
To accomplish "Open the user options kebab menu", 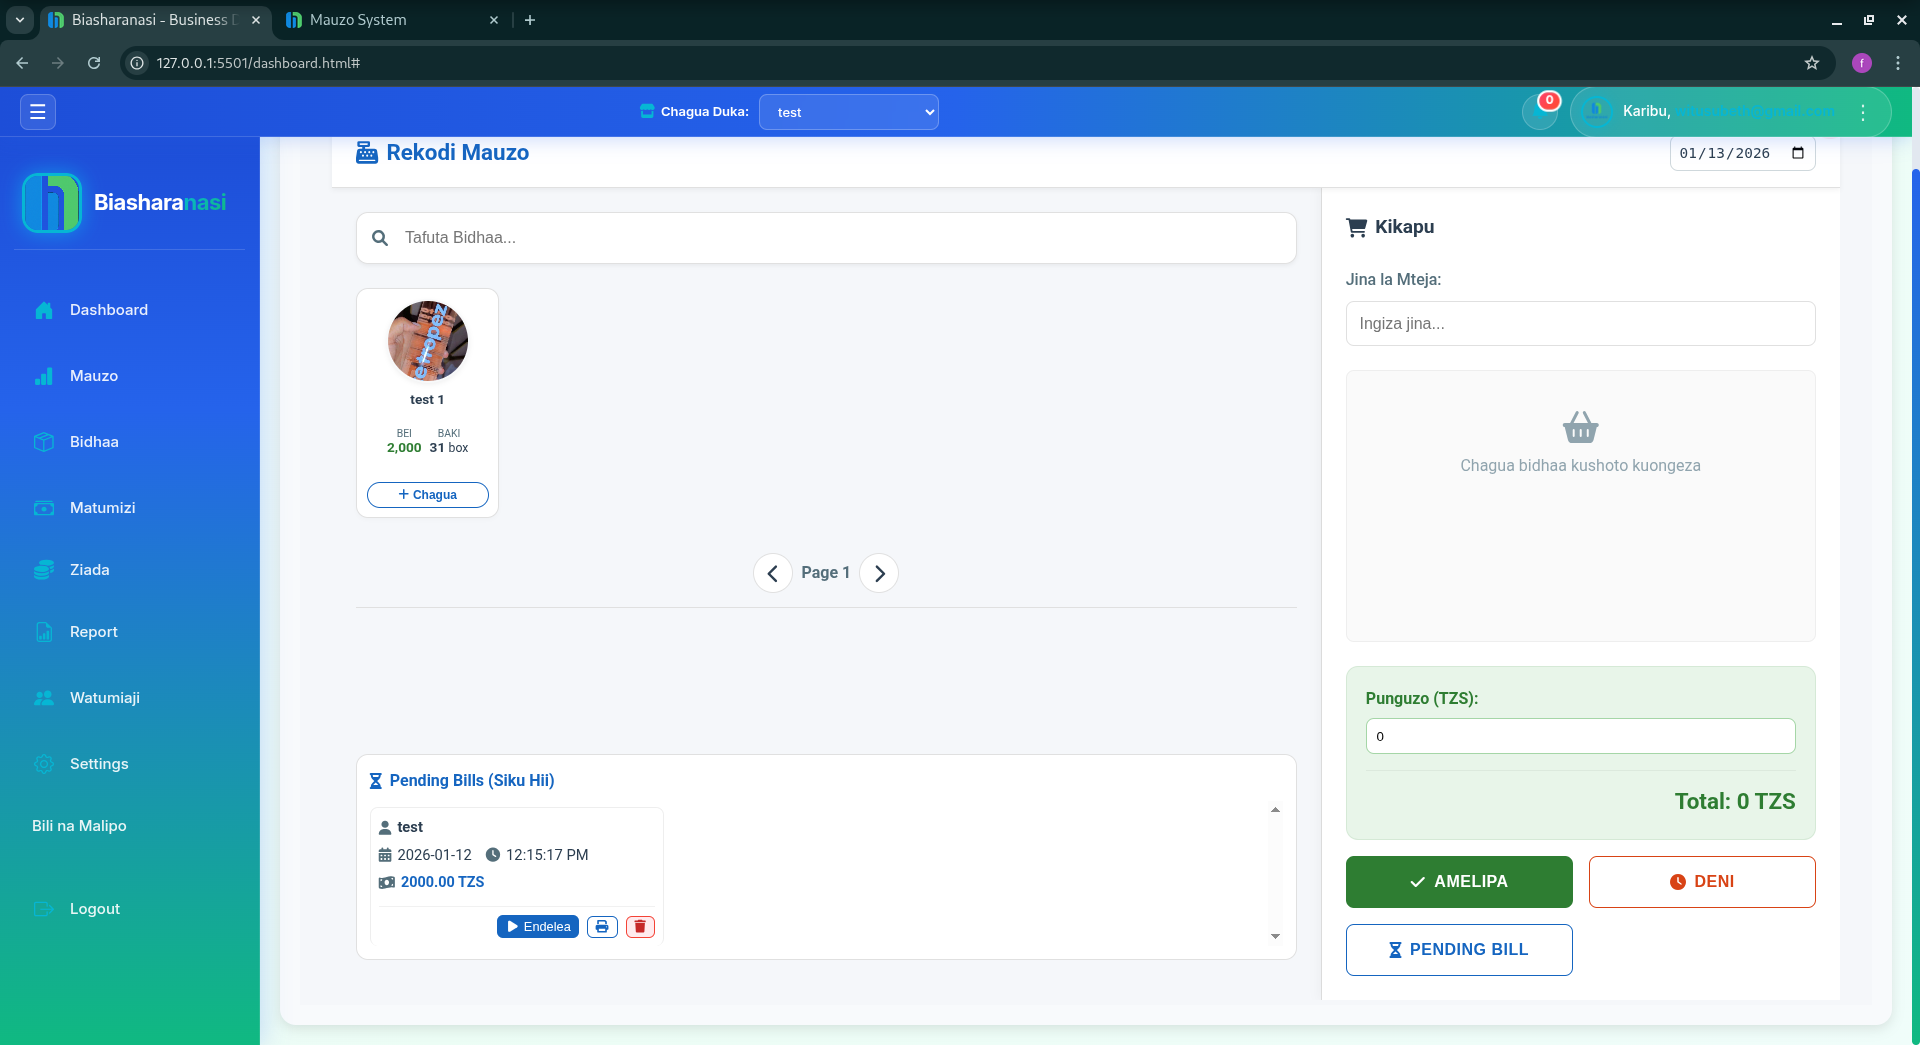I will [1863, 112].
